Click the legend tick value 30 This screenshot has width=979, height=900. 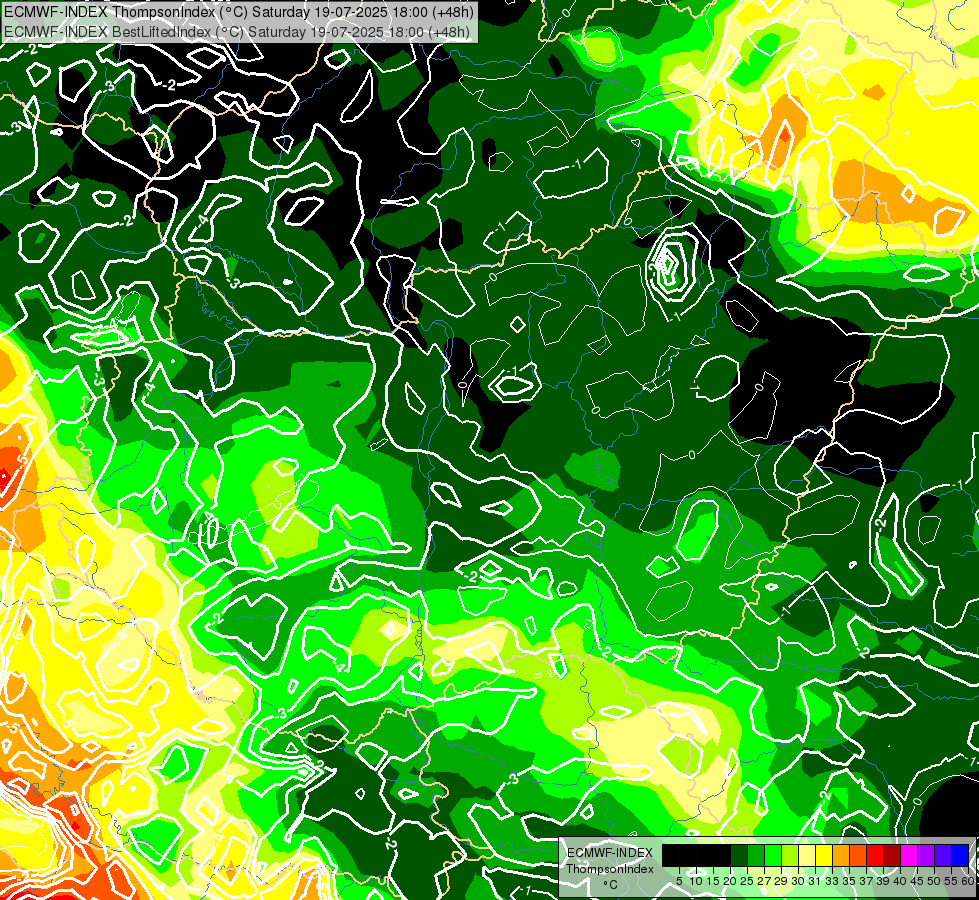799,881
